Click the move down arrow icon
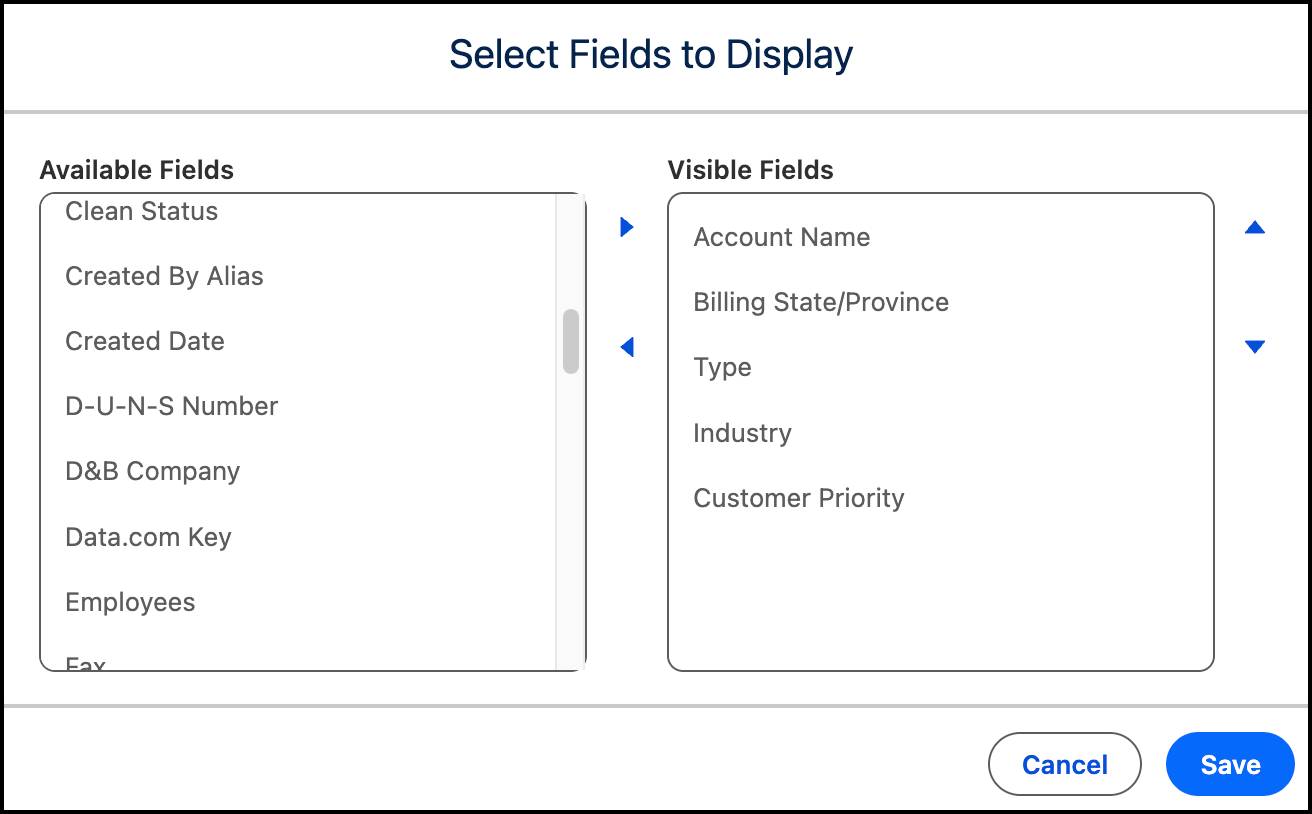Screen dimensions: 1312x814 [x=1255, y=347]
